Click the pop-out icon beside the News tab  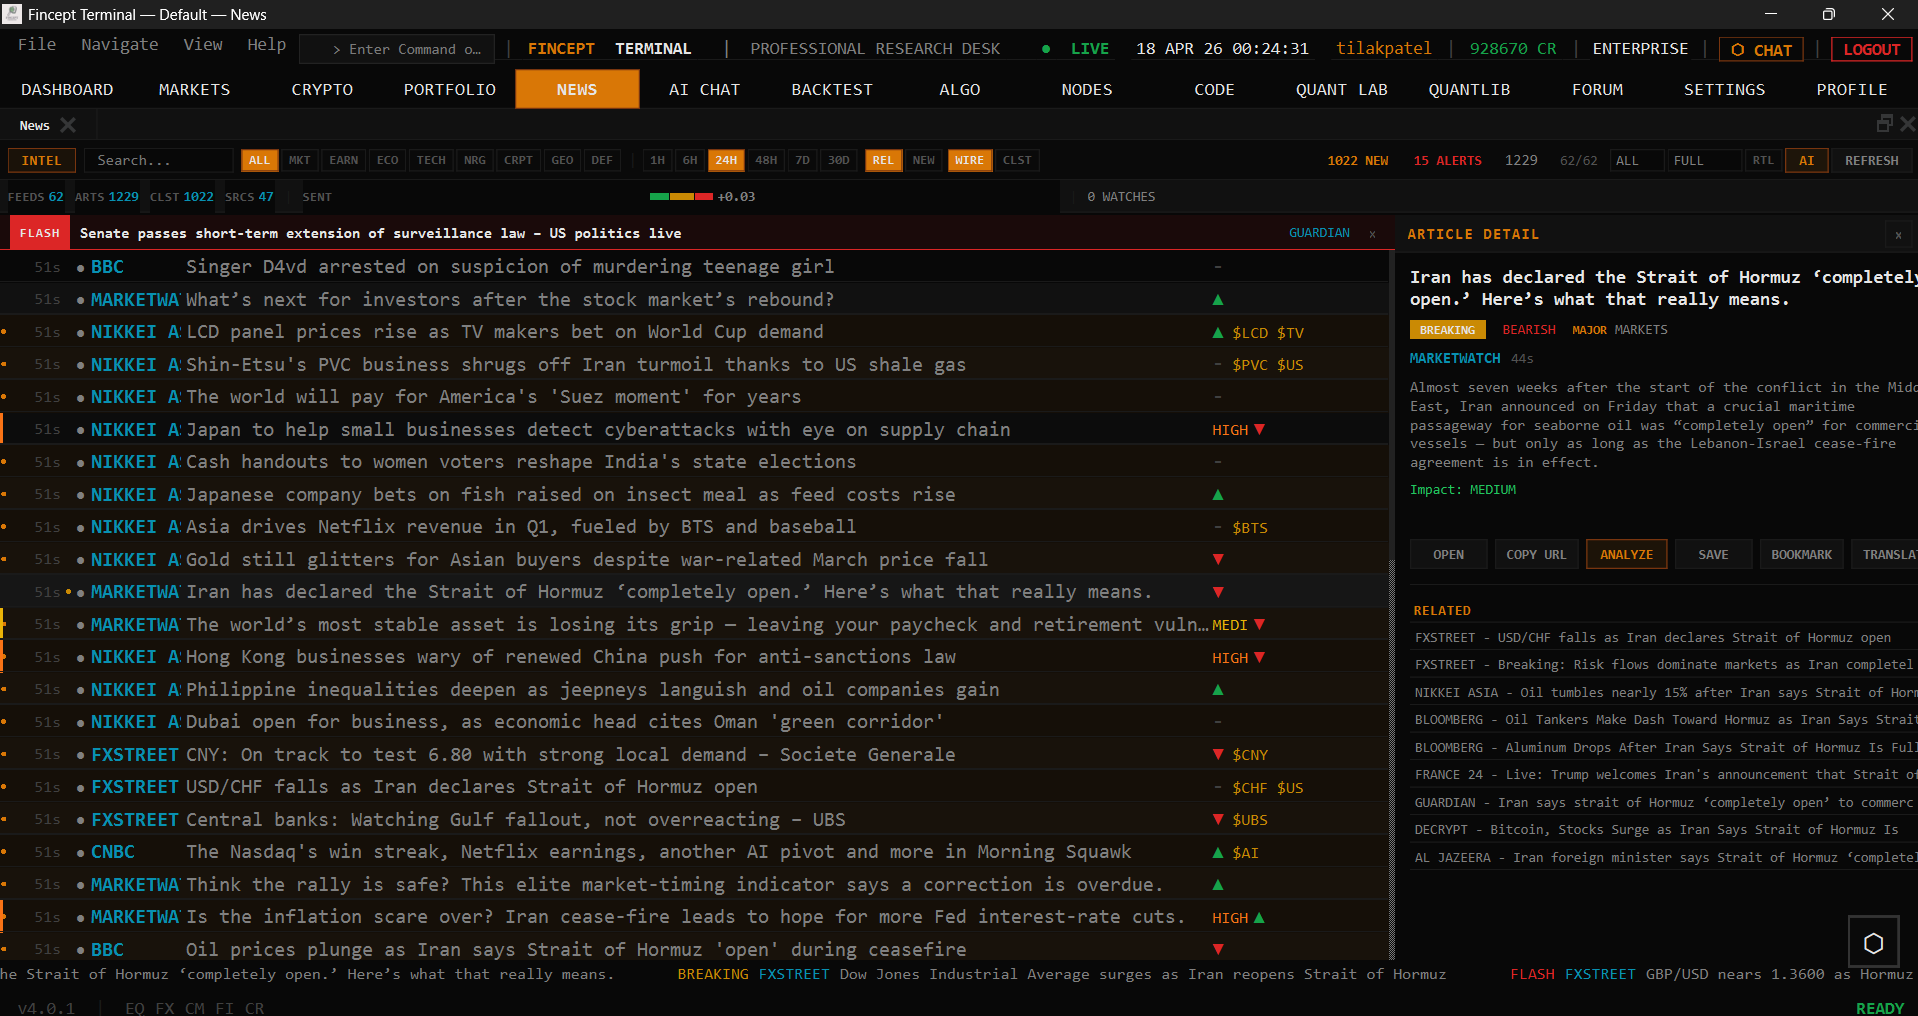1884,124
